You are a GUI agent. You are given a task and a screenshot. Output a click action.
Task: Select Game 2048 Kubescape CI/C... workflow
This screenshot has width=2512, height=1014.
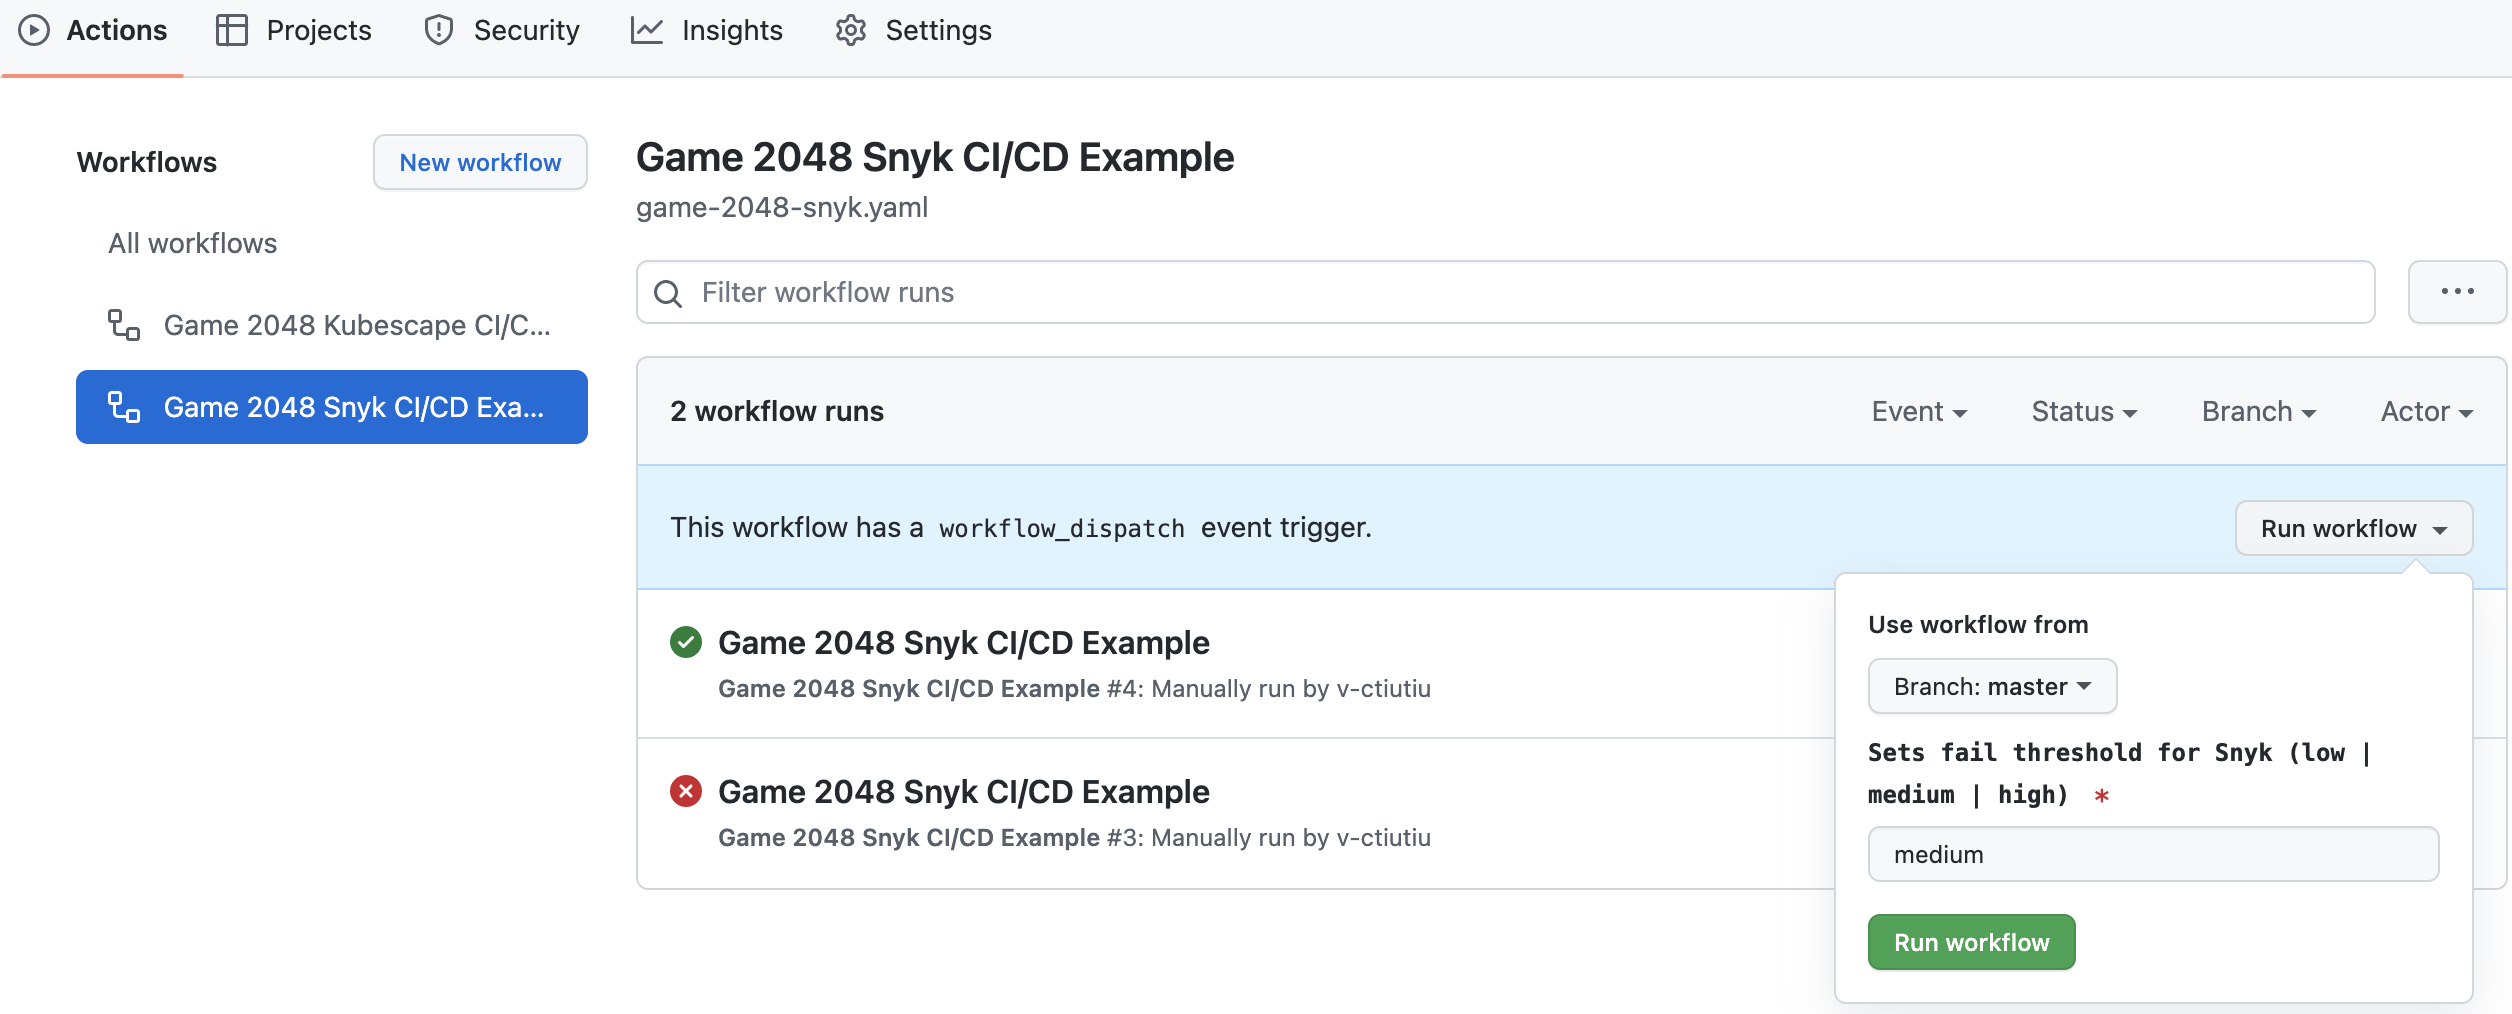click(332, 325)
